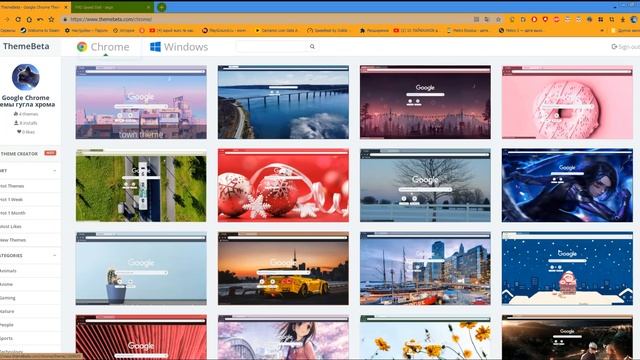Open the red Christmas ornaments theme
The image size is (640, 360).
tap(283, 185)
